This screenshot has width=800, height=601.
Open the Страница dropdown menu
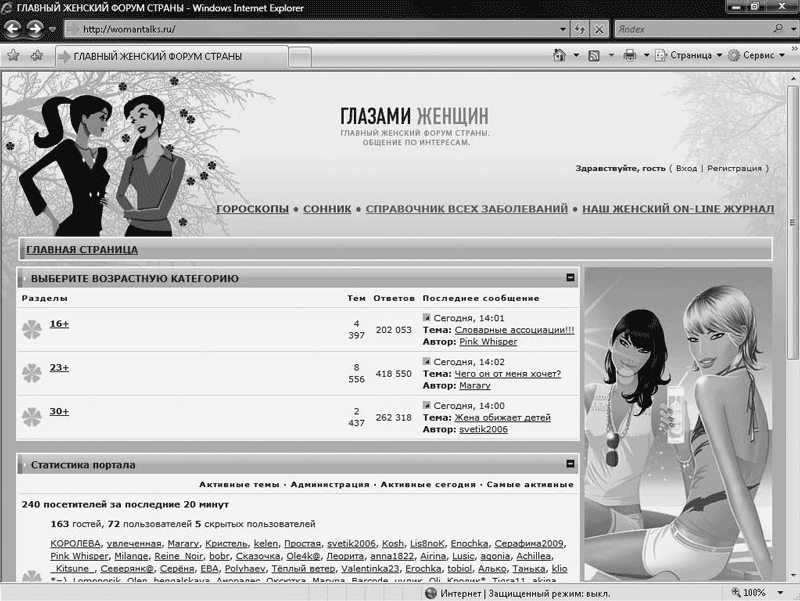[x=690, y=56]
